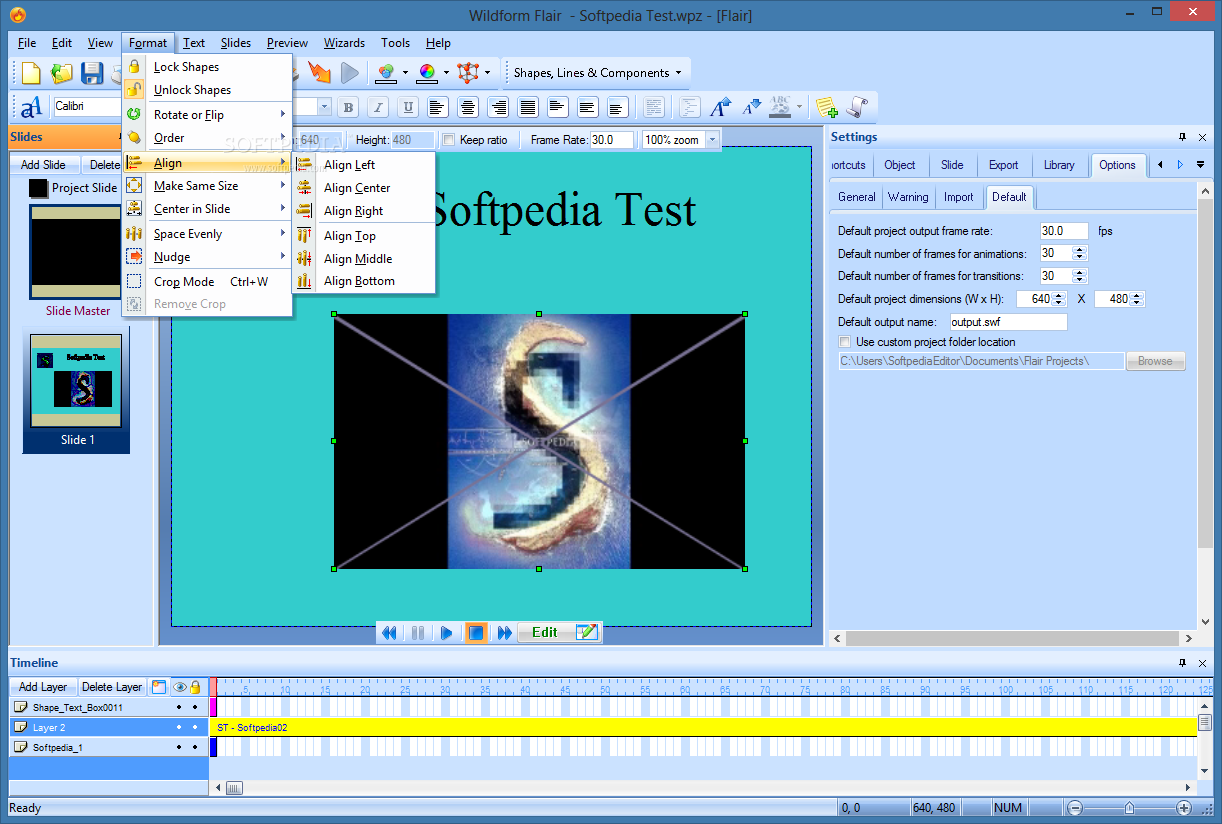The width and height of the screenshot is (1222, 824).
Task: Toggle lock dot for Shape_Text_Box0011 layer
Action: tap(195, 707)
